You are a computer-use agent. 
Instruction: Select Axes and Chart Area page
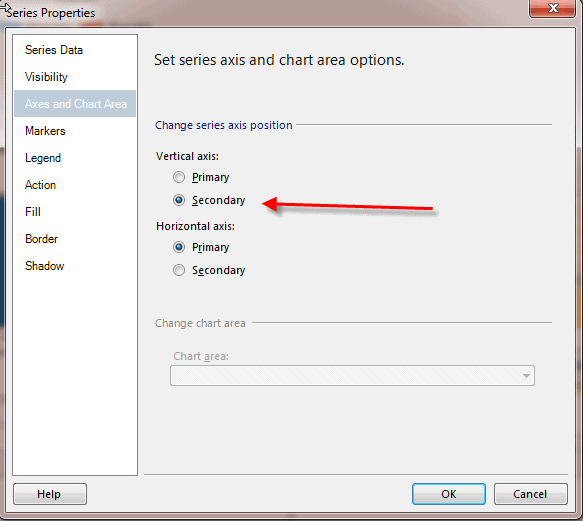click(75, 103)
